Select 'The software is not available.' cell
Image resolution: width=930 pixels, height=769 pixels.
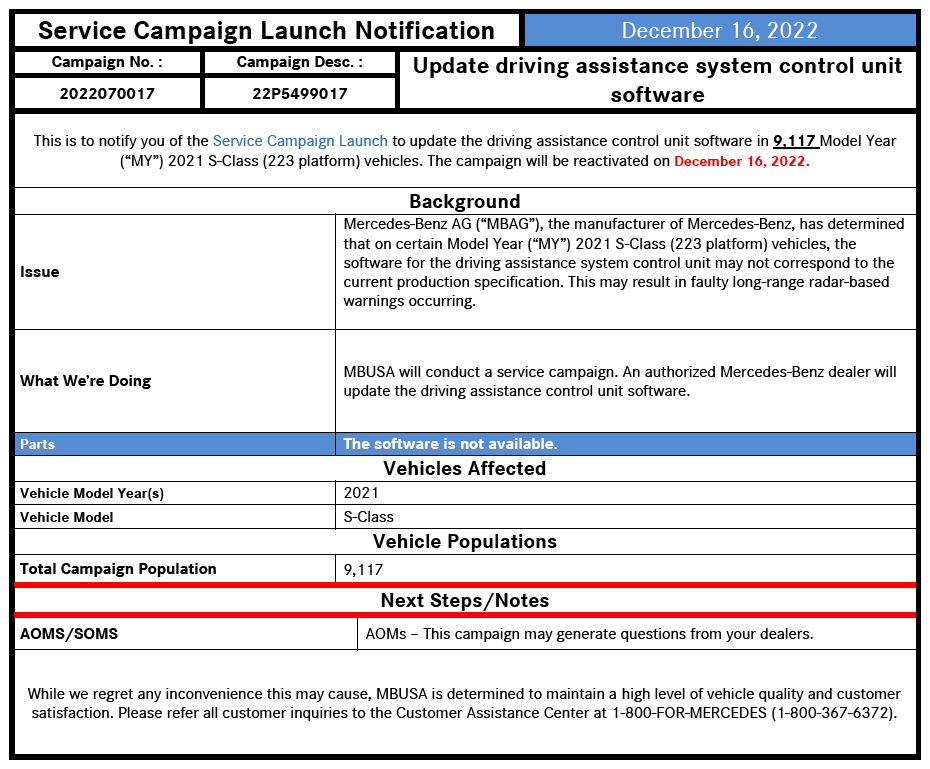pos(626,444)
